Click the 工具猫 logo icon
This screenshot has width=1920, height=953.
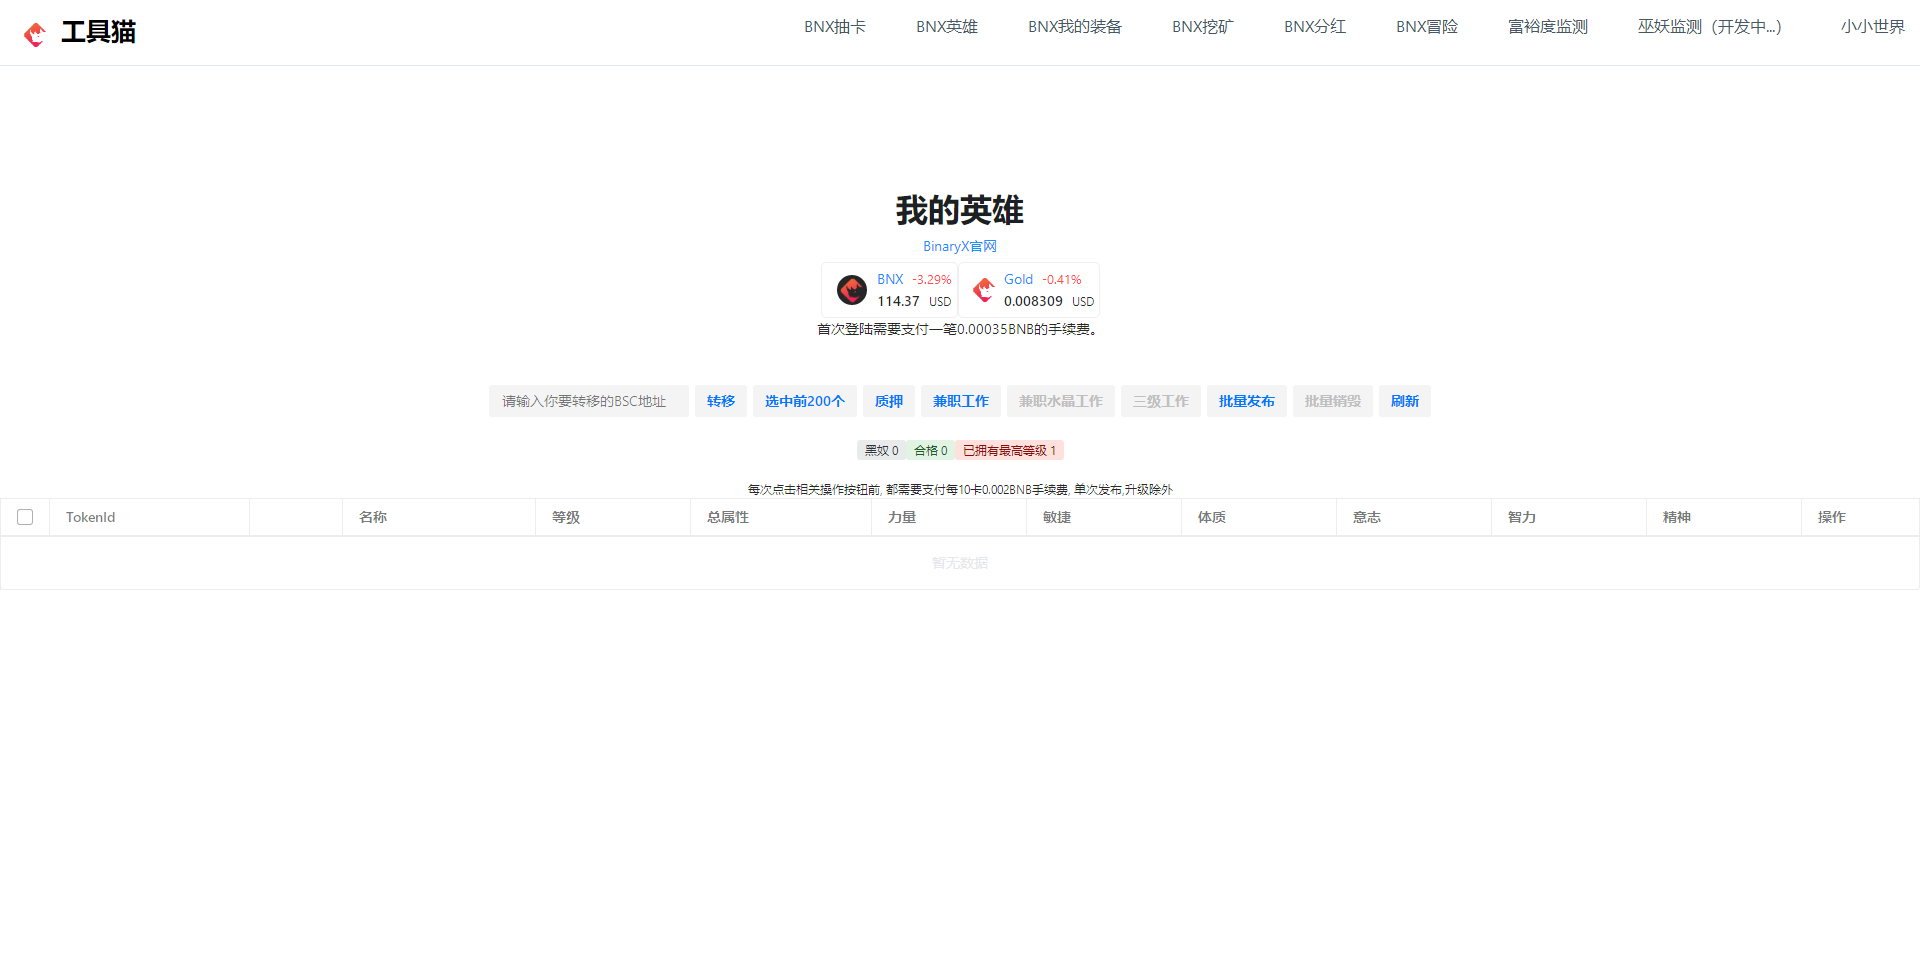coord(35,34)
